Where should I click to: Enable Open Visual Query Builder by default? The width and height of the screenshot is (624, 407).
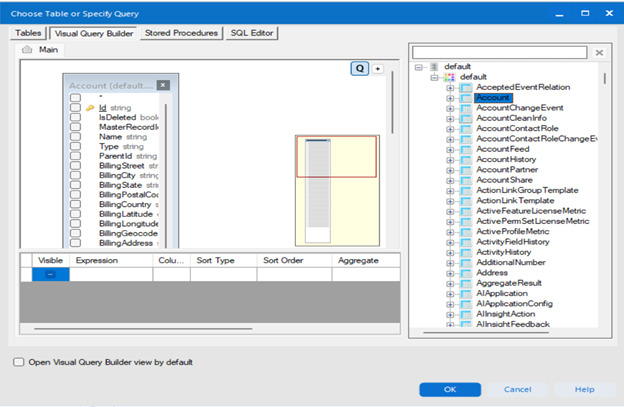[x=19, y=362]
